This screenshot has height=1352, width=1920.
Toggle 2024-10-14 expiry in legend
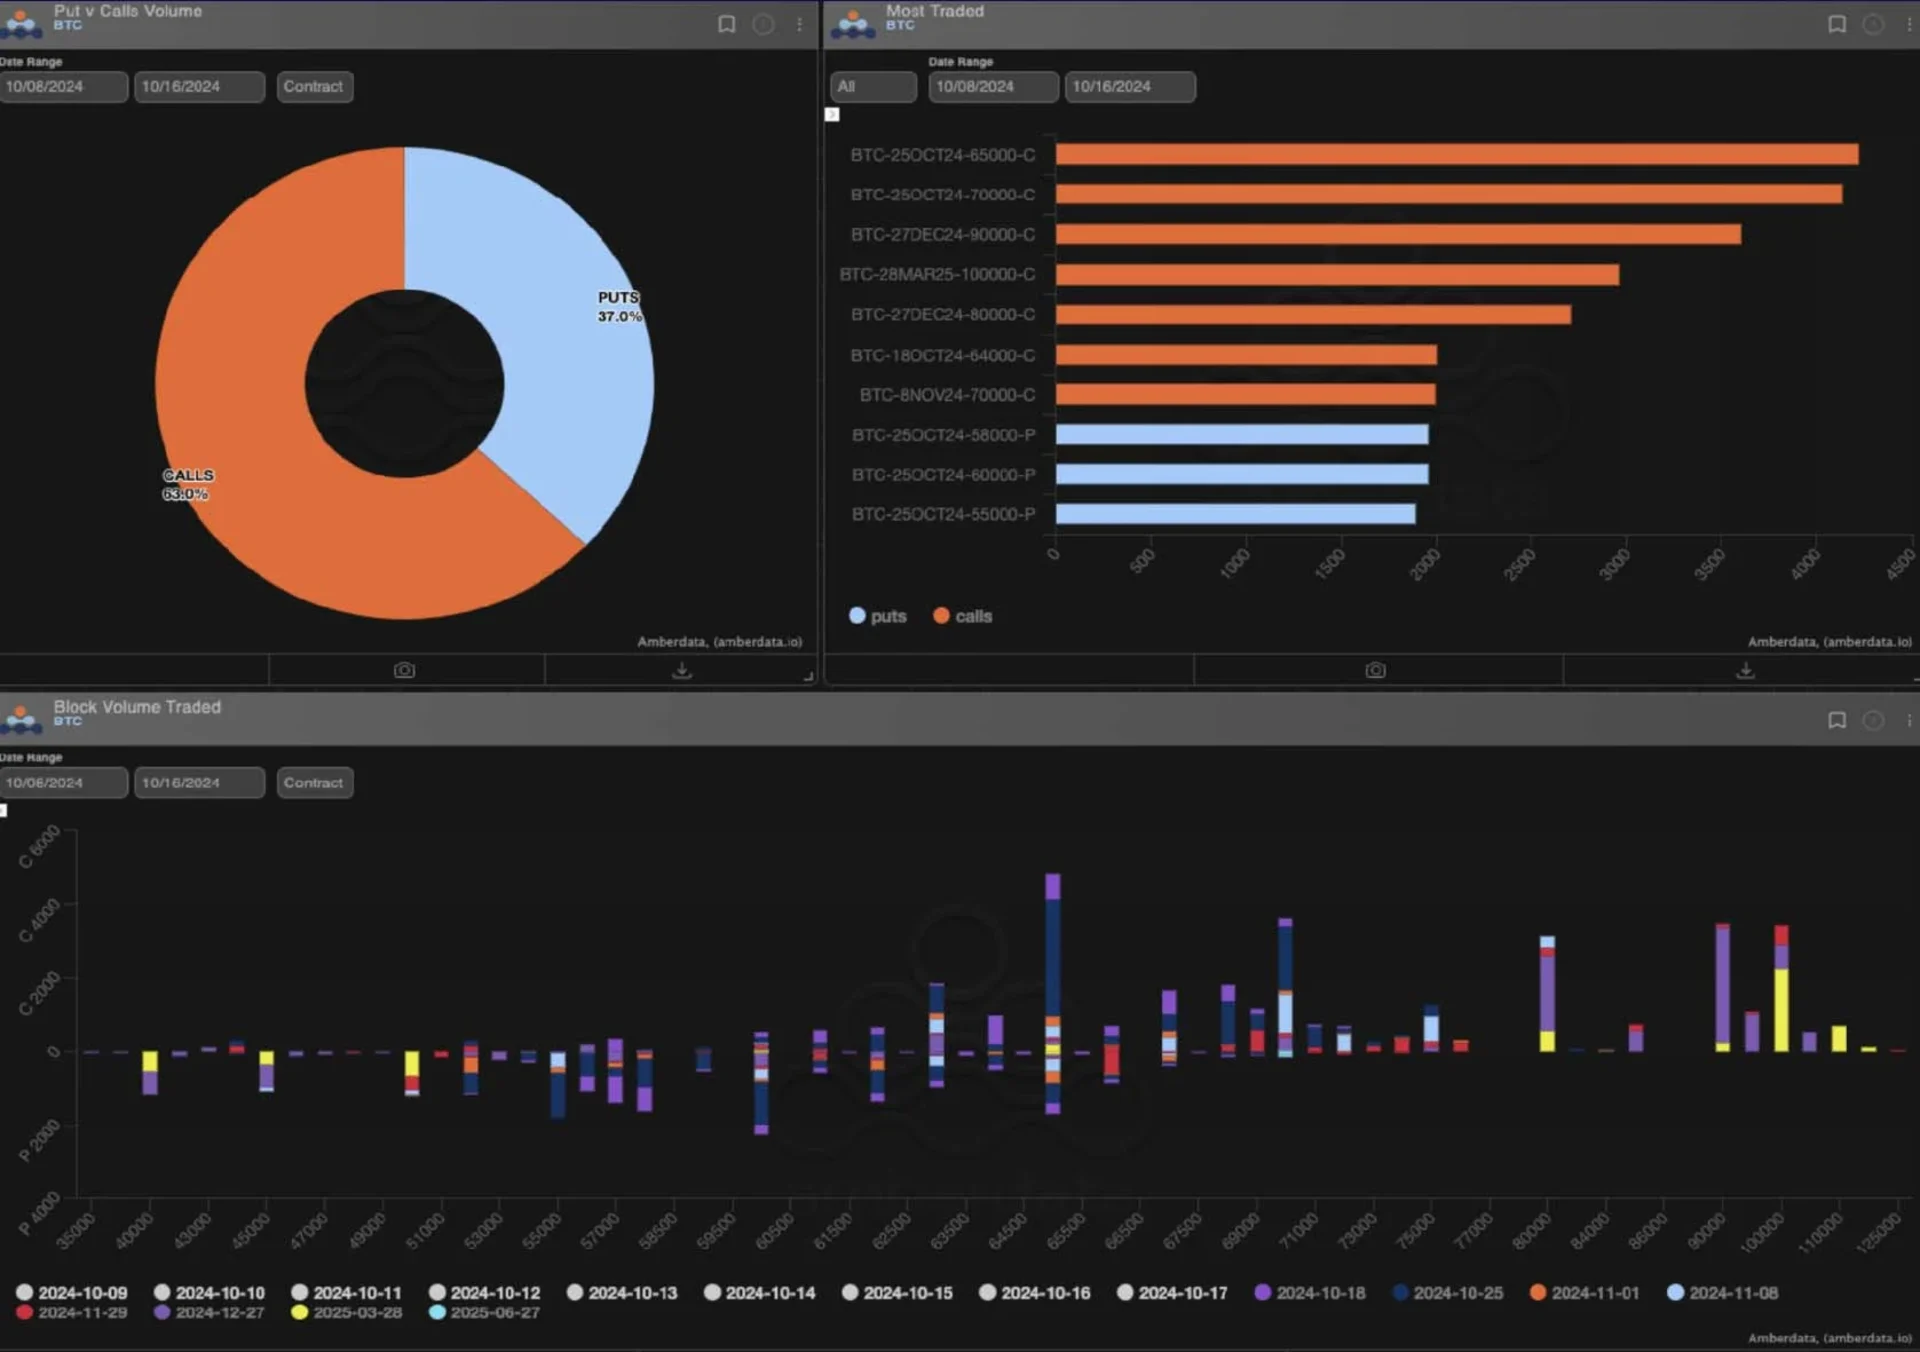click(x=760, y=1293)
